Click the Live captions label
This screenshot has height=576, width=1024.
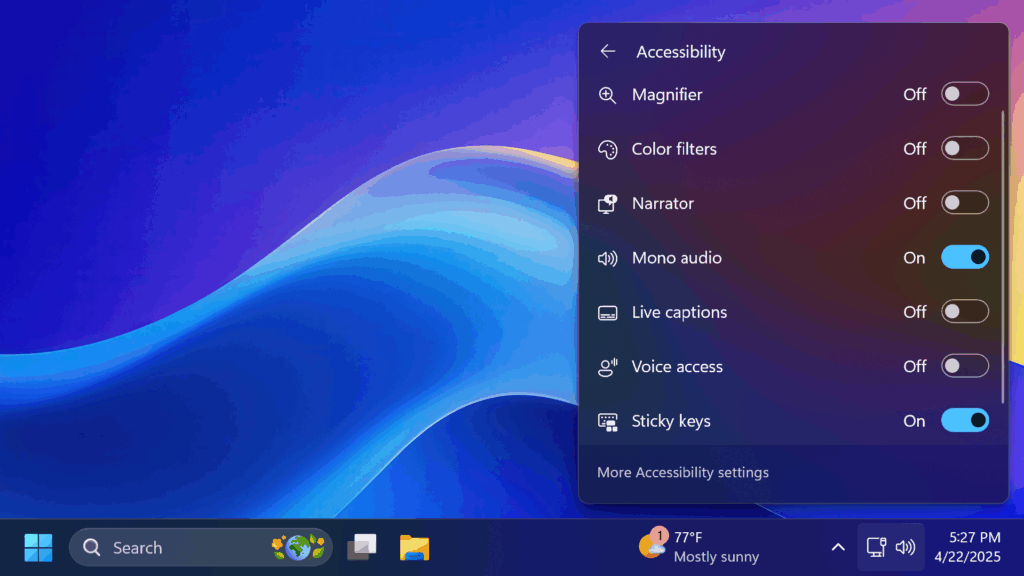point(679,312)
